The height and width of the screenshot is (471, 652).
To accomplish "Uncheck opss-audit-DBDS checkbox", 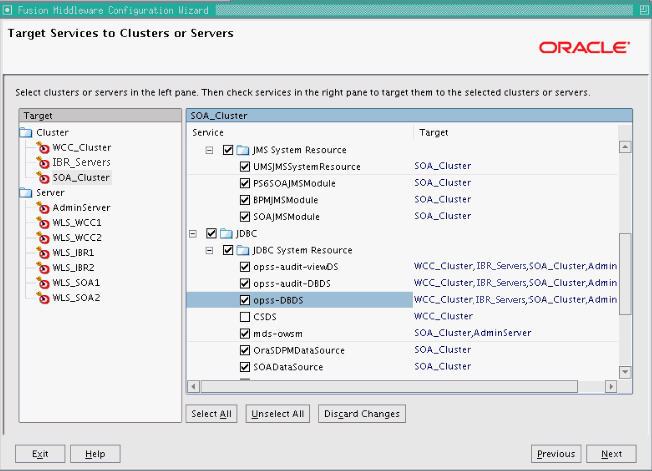I will pos(245,284).
